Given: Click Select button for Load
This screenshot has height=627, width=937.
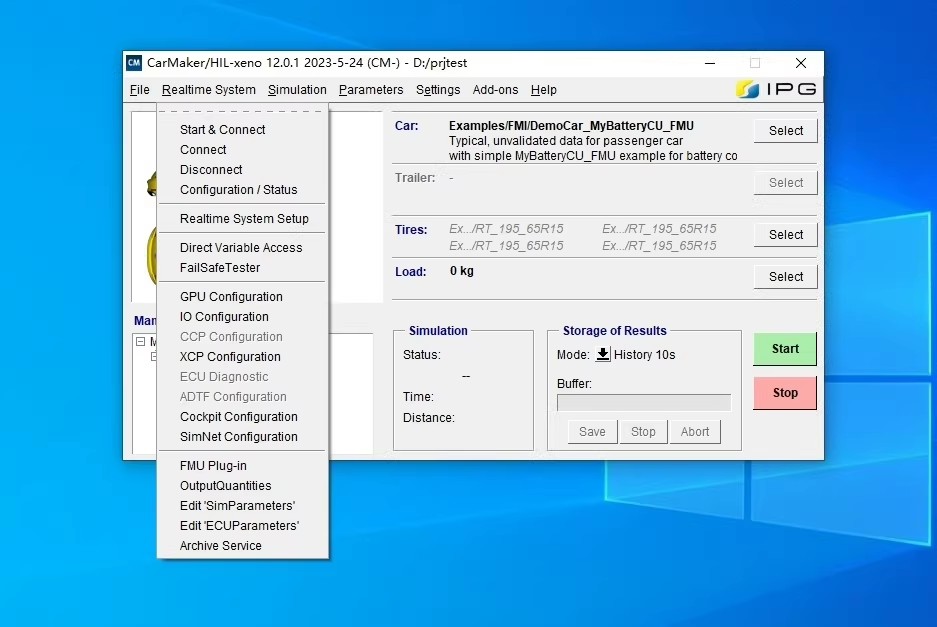Looking at the screenshot, I should click(785, 277).
